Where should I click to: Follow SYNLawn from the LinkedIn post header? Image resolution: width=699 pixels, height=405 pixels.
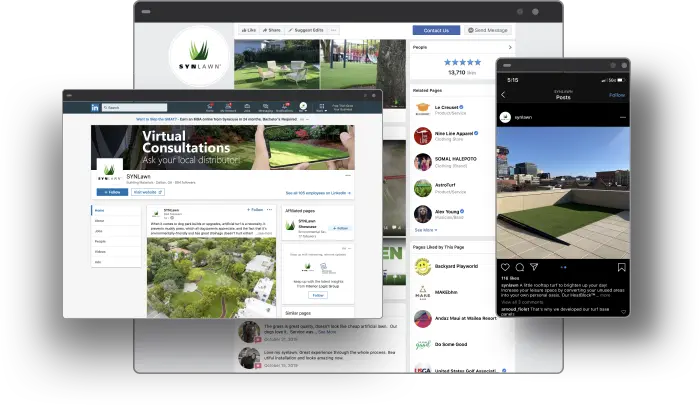(255, 210)
